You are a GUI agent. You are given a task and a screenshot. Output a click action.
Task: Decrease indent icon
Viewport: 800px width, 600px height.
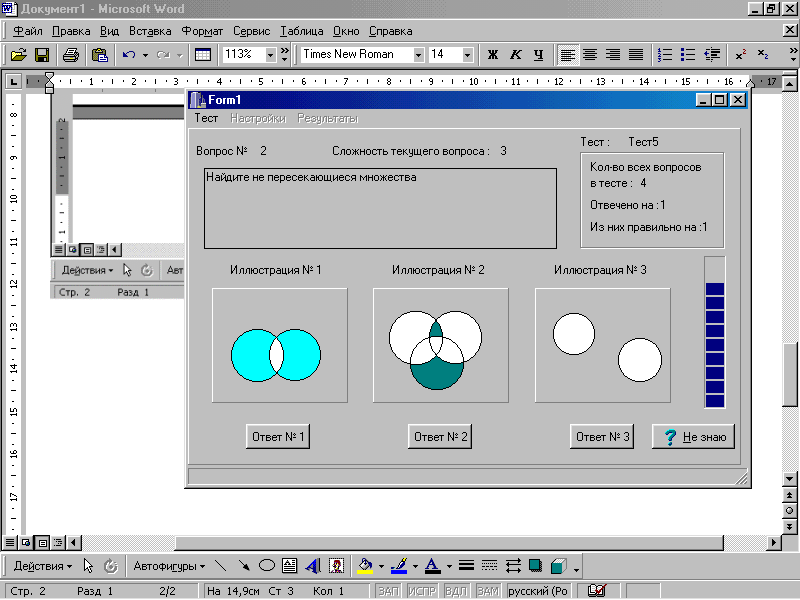712,55
